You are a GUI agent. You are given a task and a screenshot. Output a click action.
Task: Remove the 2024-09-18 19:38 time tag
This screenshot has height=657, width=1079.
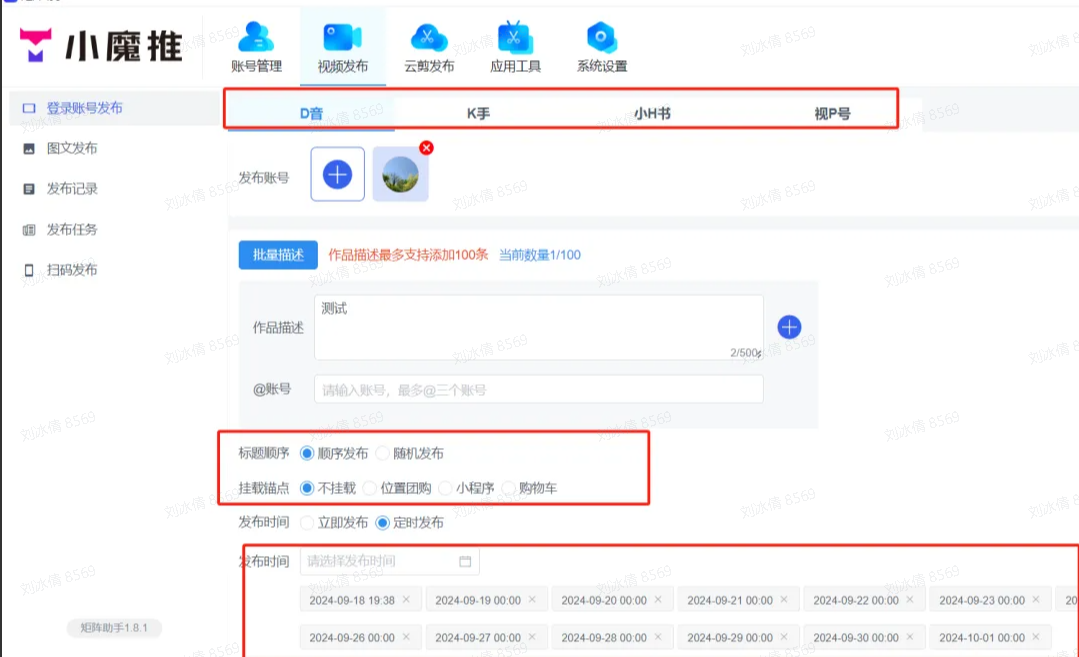pyautogui.click(x=406, y=600)
